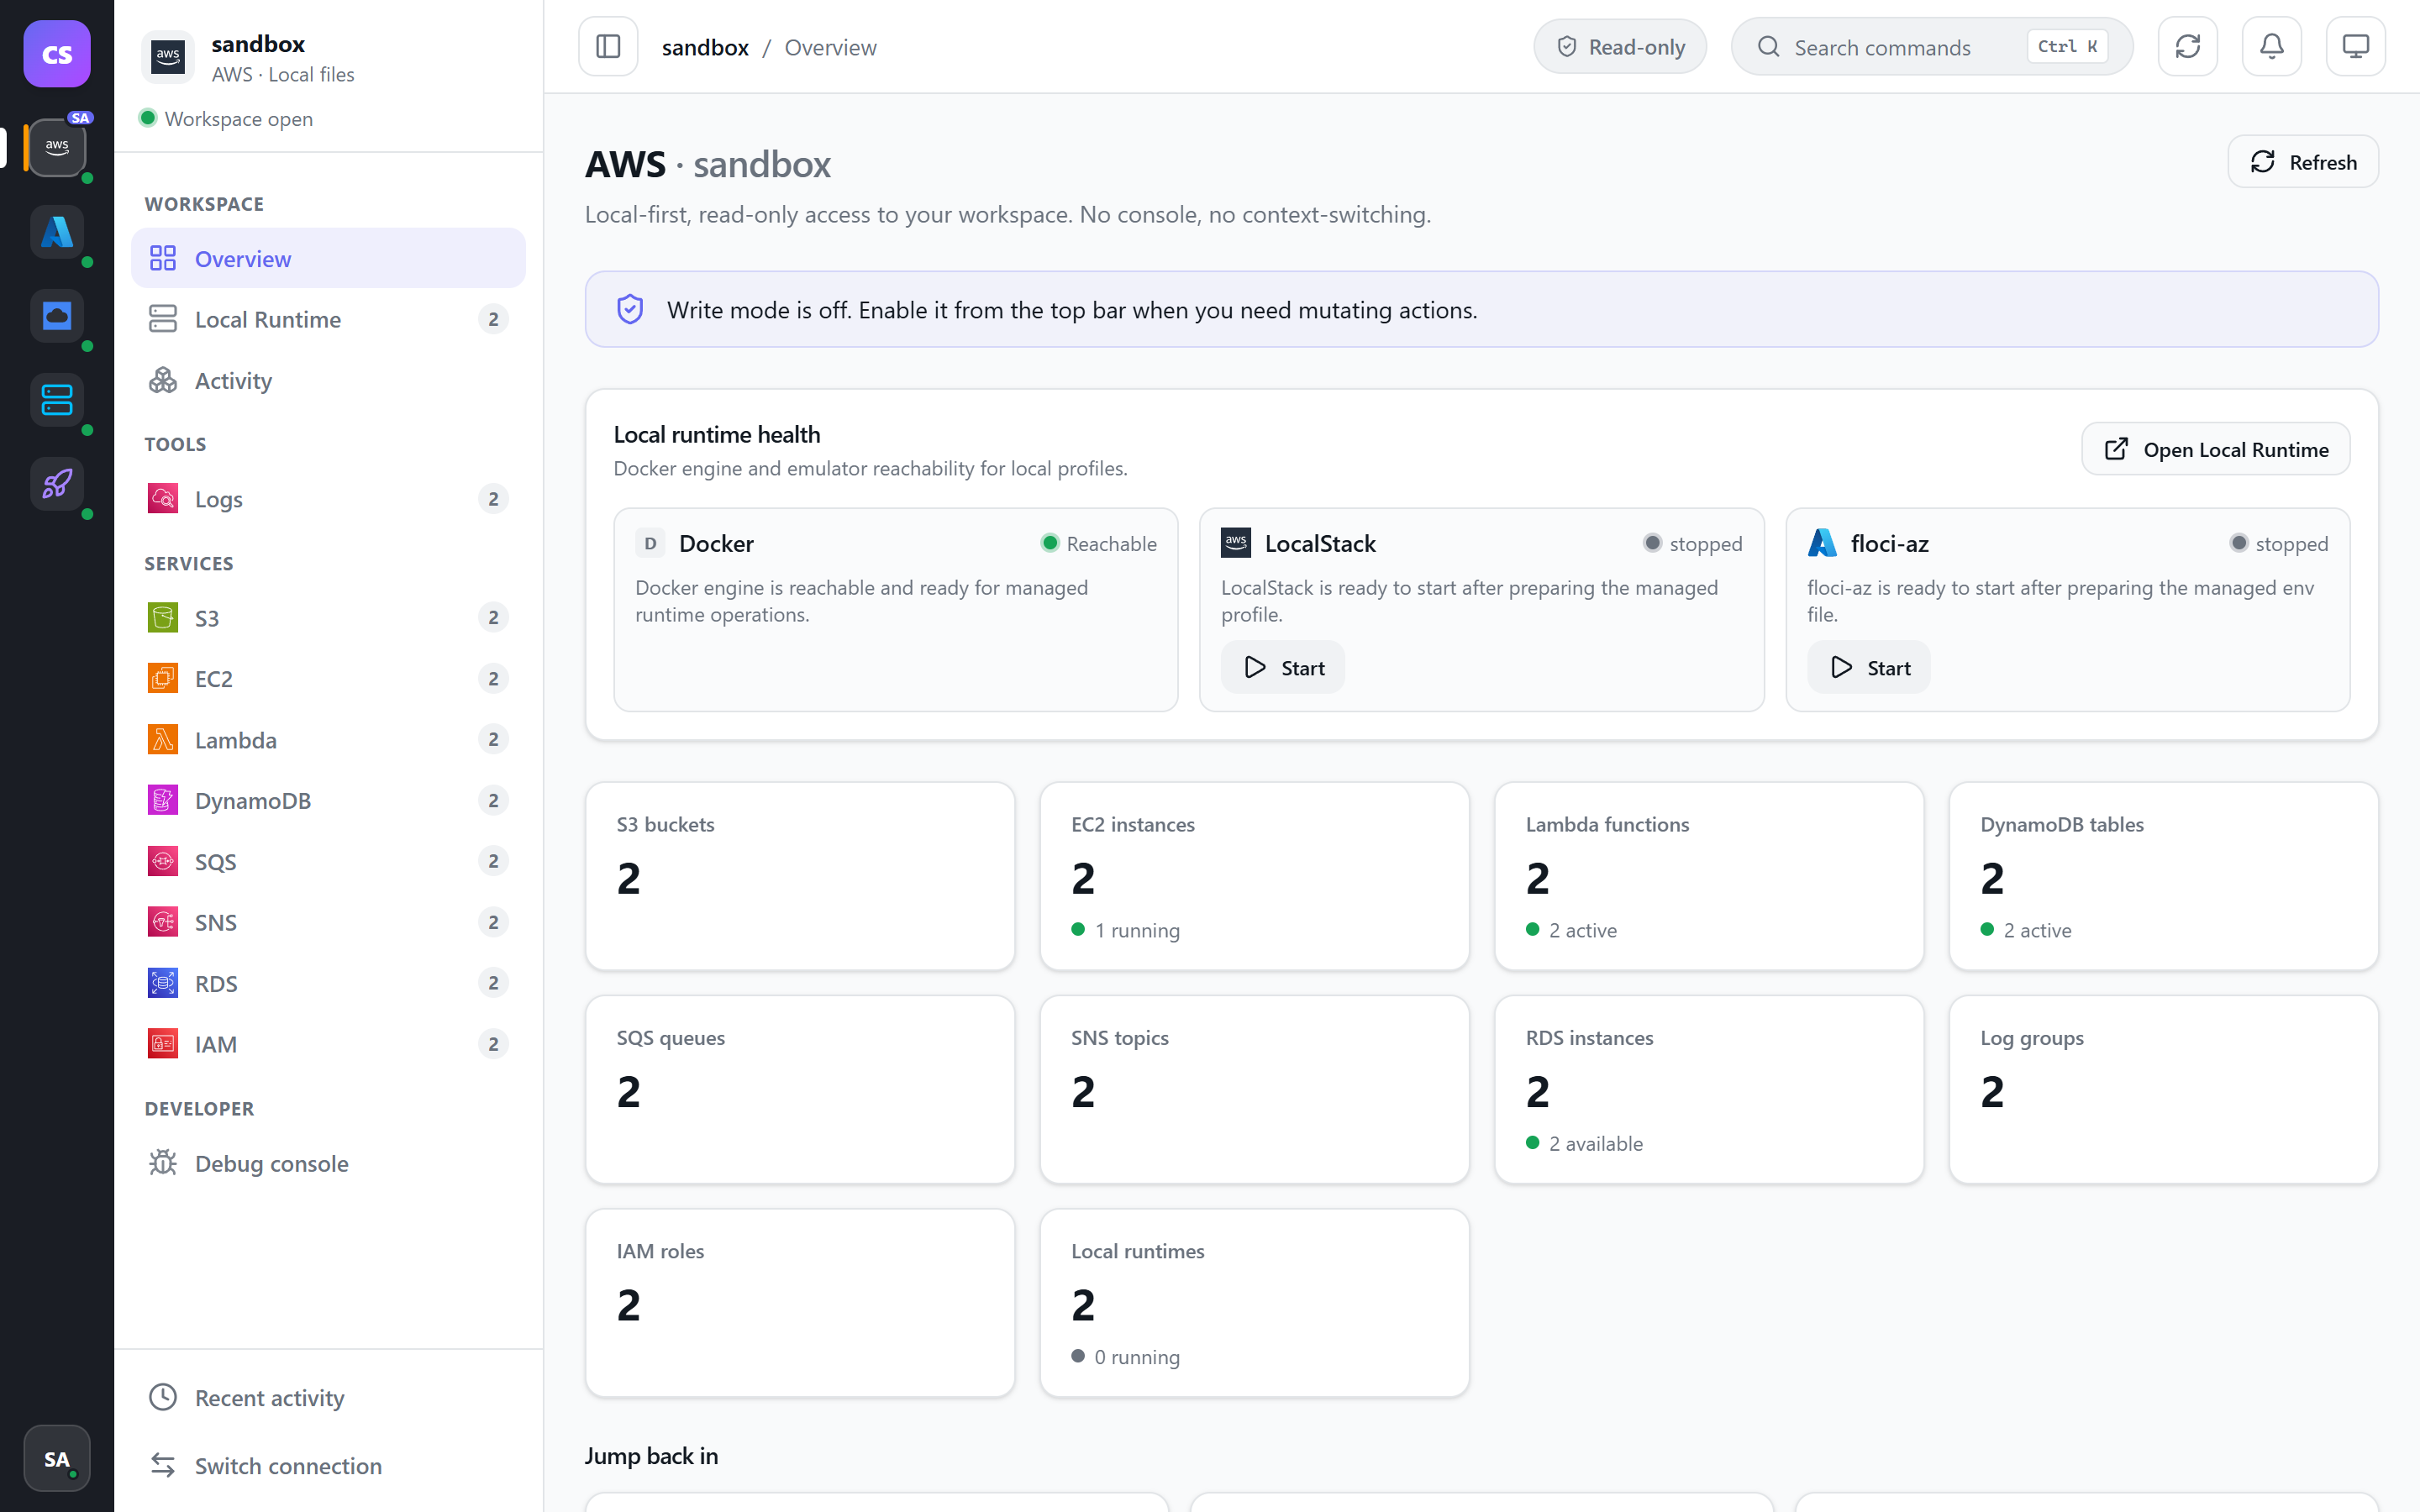Open the notifications bell
Screen dimensions: 2420x1512
2272,47
